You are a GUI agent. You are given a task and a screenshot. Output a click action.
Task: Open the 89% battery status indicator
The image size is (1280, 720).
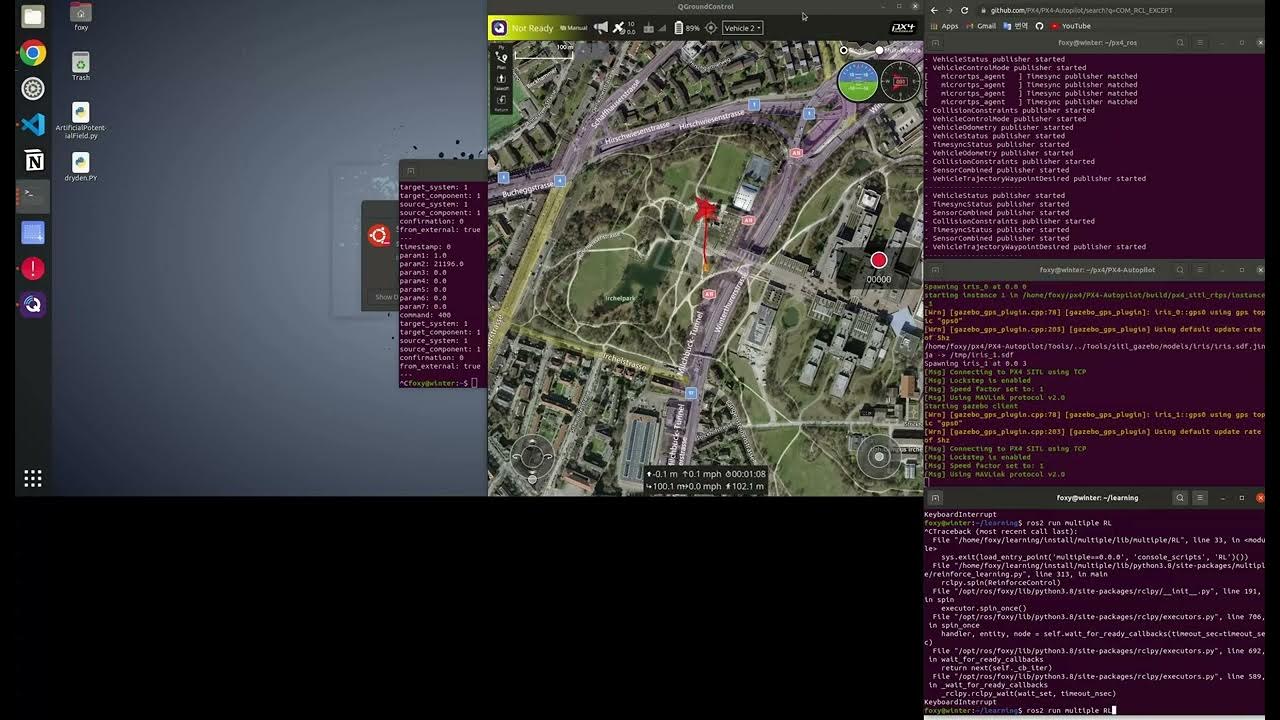(x=685, y=28)
